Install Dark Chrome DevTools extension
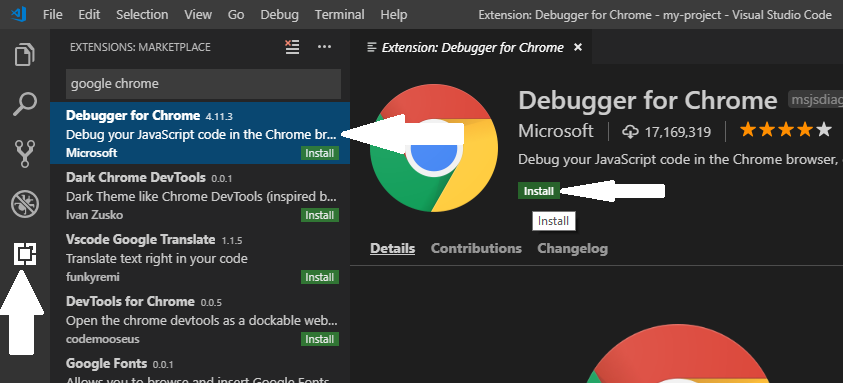The width and height of the screenshot is (843, 383). click(x=320, y=215)
